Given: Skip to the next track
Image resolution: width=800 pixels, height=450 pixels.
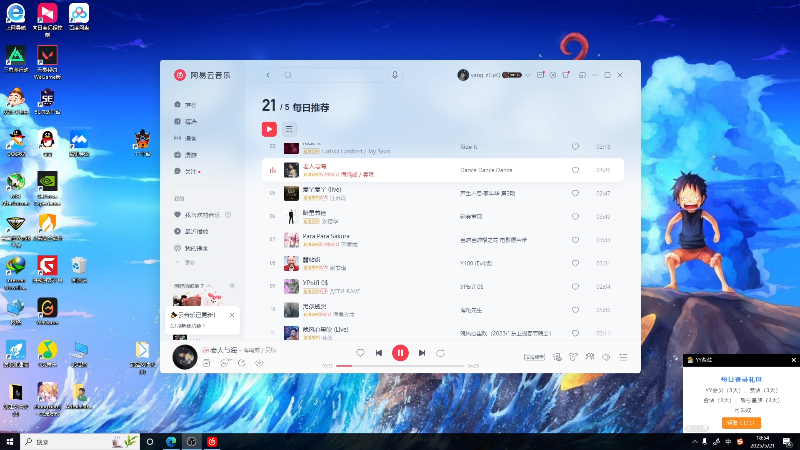Looking at the screenshot, I should coord(422,353).
